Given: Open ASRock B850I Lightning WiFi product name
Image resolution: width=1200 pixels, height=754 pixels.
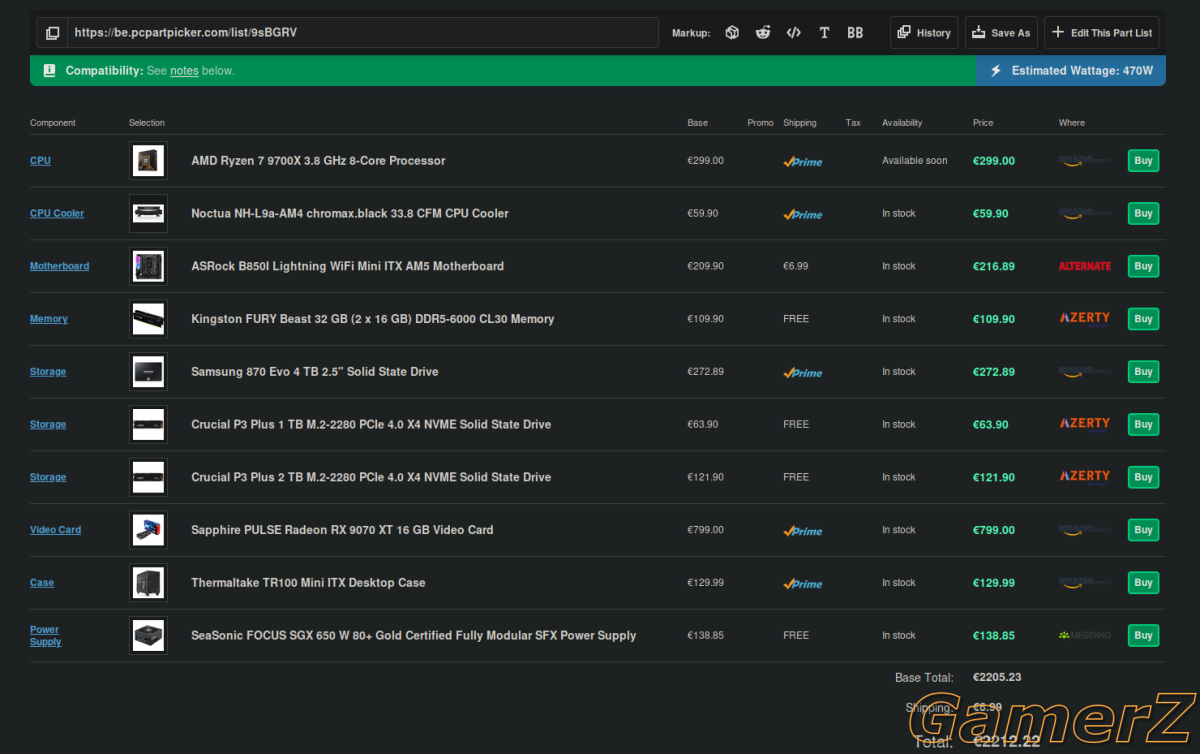Looking at the screenshot, I should (347, 267).
